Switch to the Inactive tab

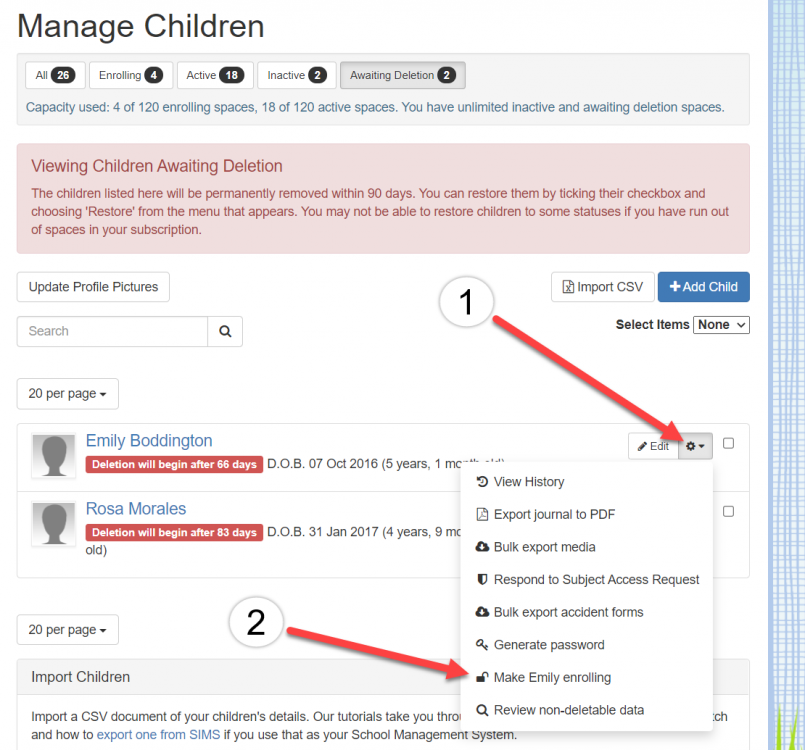[x=297, y=75]
